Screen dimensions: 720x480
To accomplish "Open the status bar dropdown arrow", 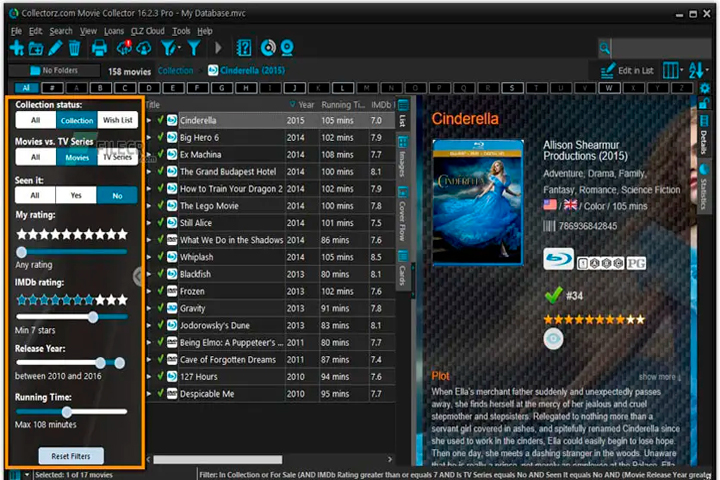I will point(27,474).
